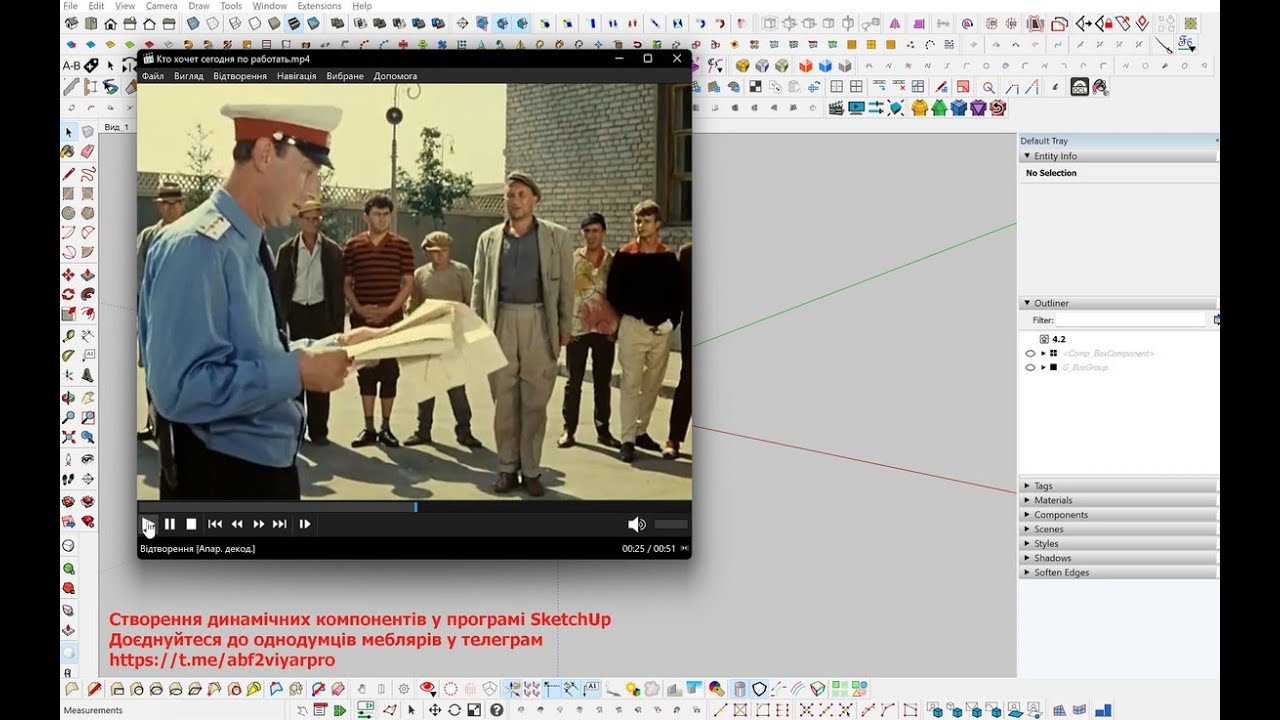The width and height of the screenshot is (1280, 720).
Task: Adjust the media player volume slider
Action: 671,524
